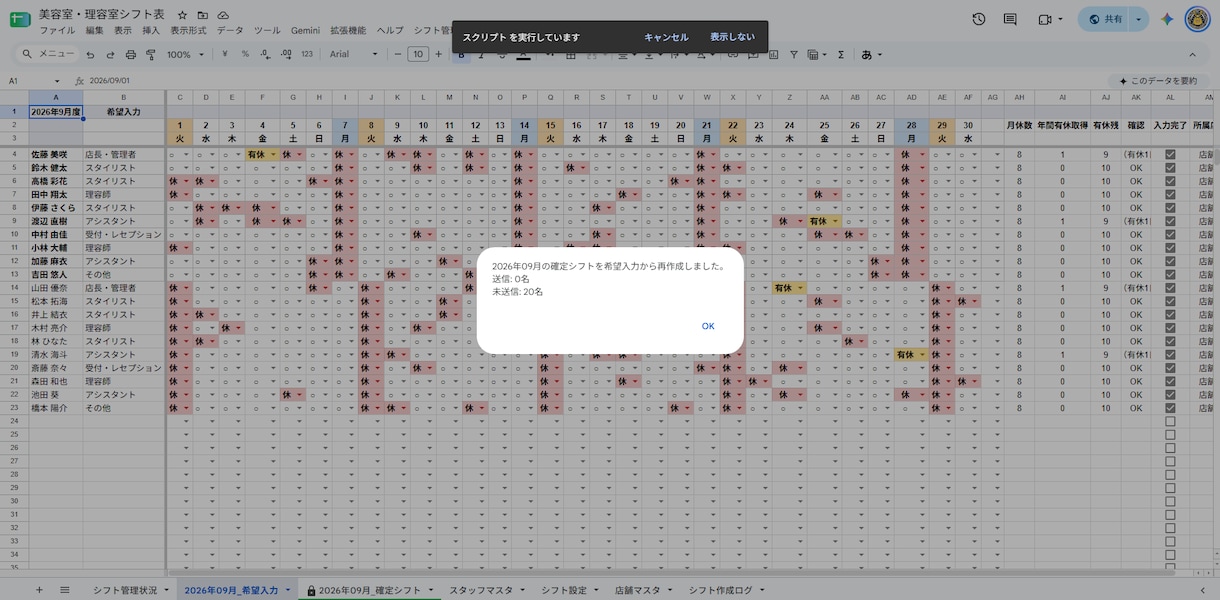This screenshot has width=1220, height=600.
Task: Open the Google account avatar
Action: pyautogui.click(x=1197, y=19)
